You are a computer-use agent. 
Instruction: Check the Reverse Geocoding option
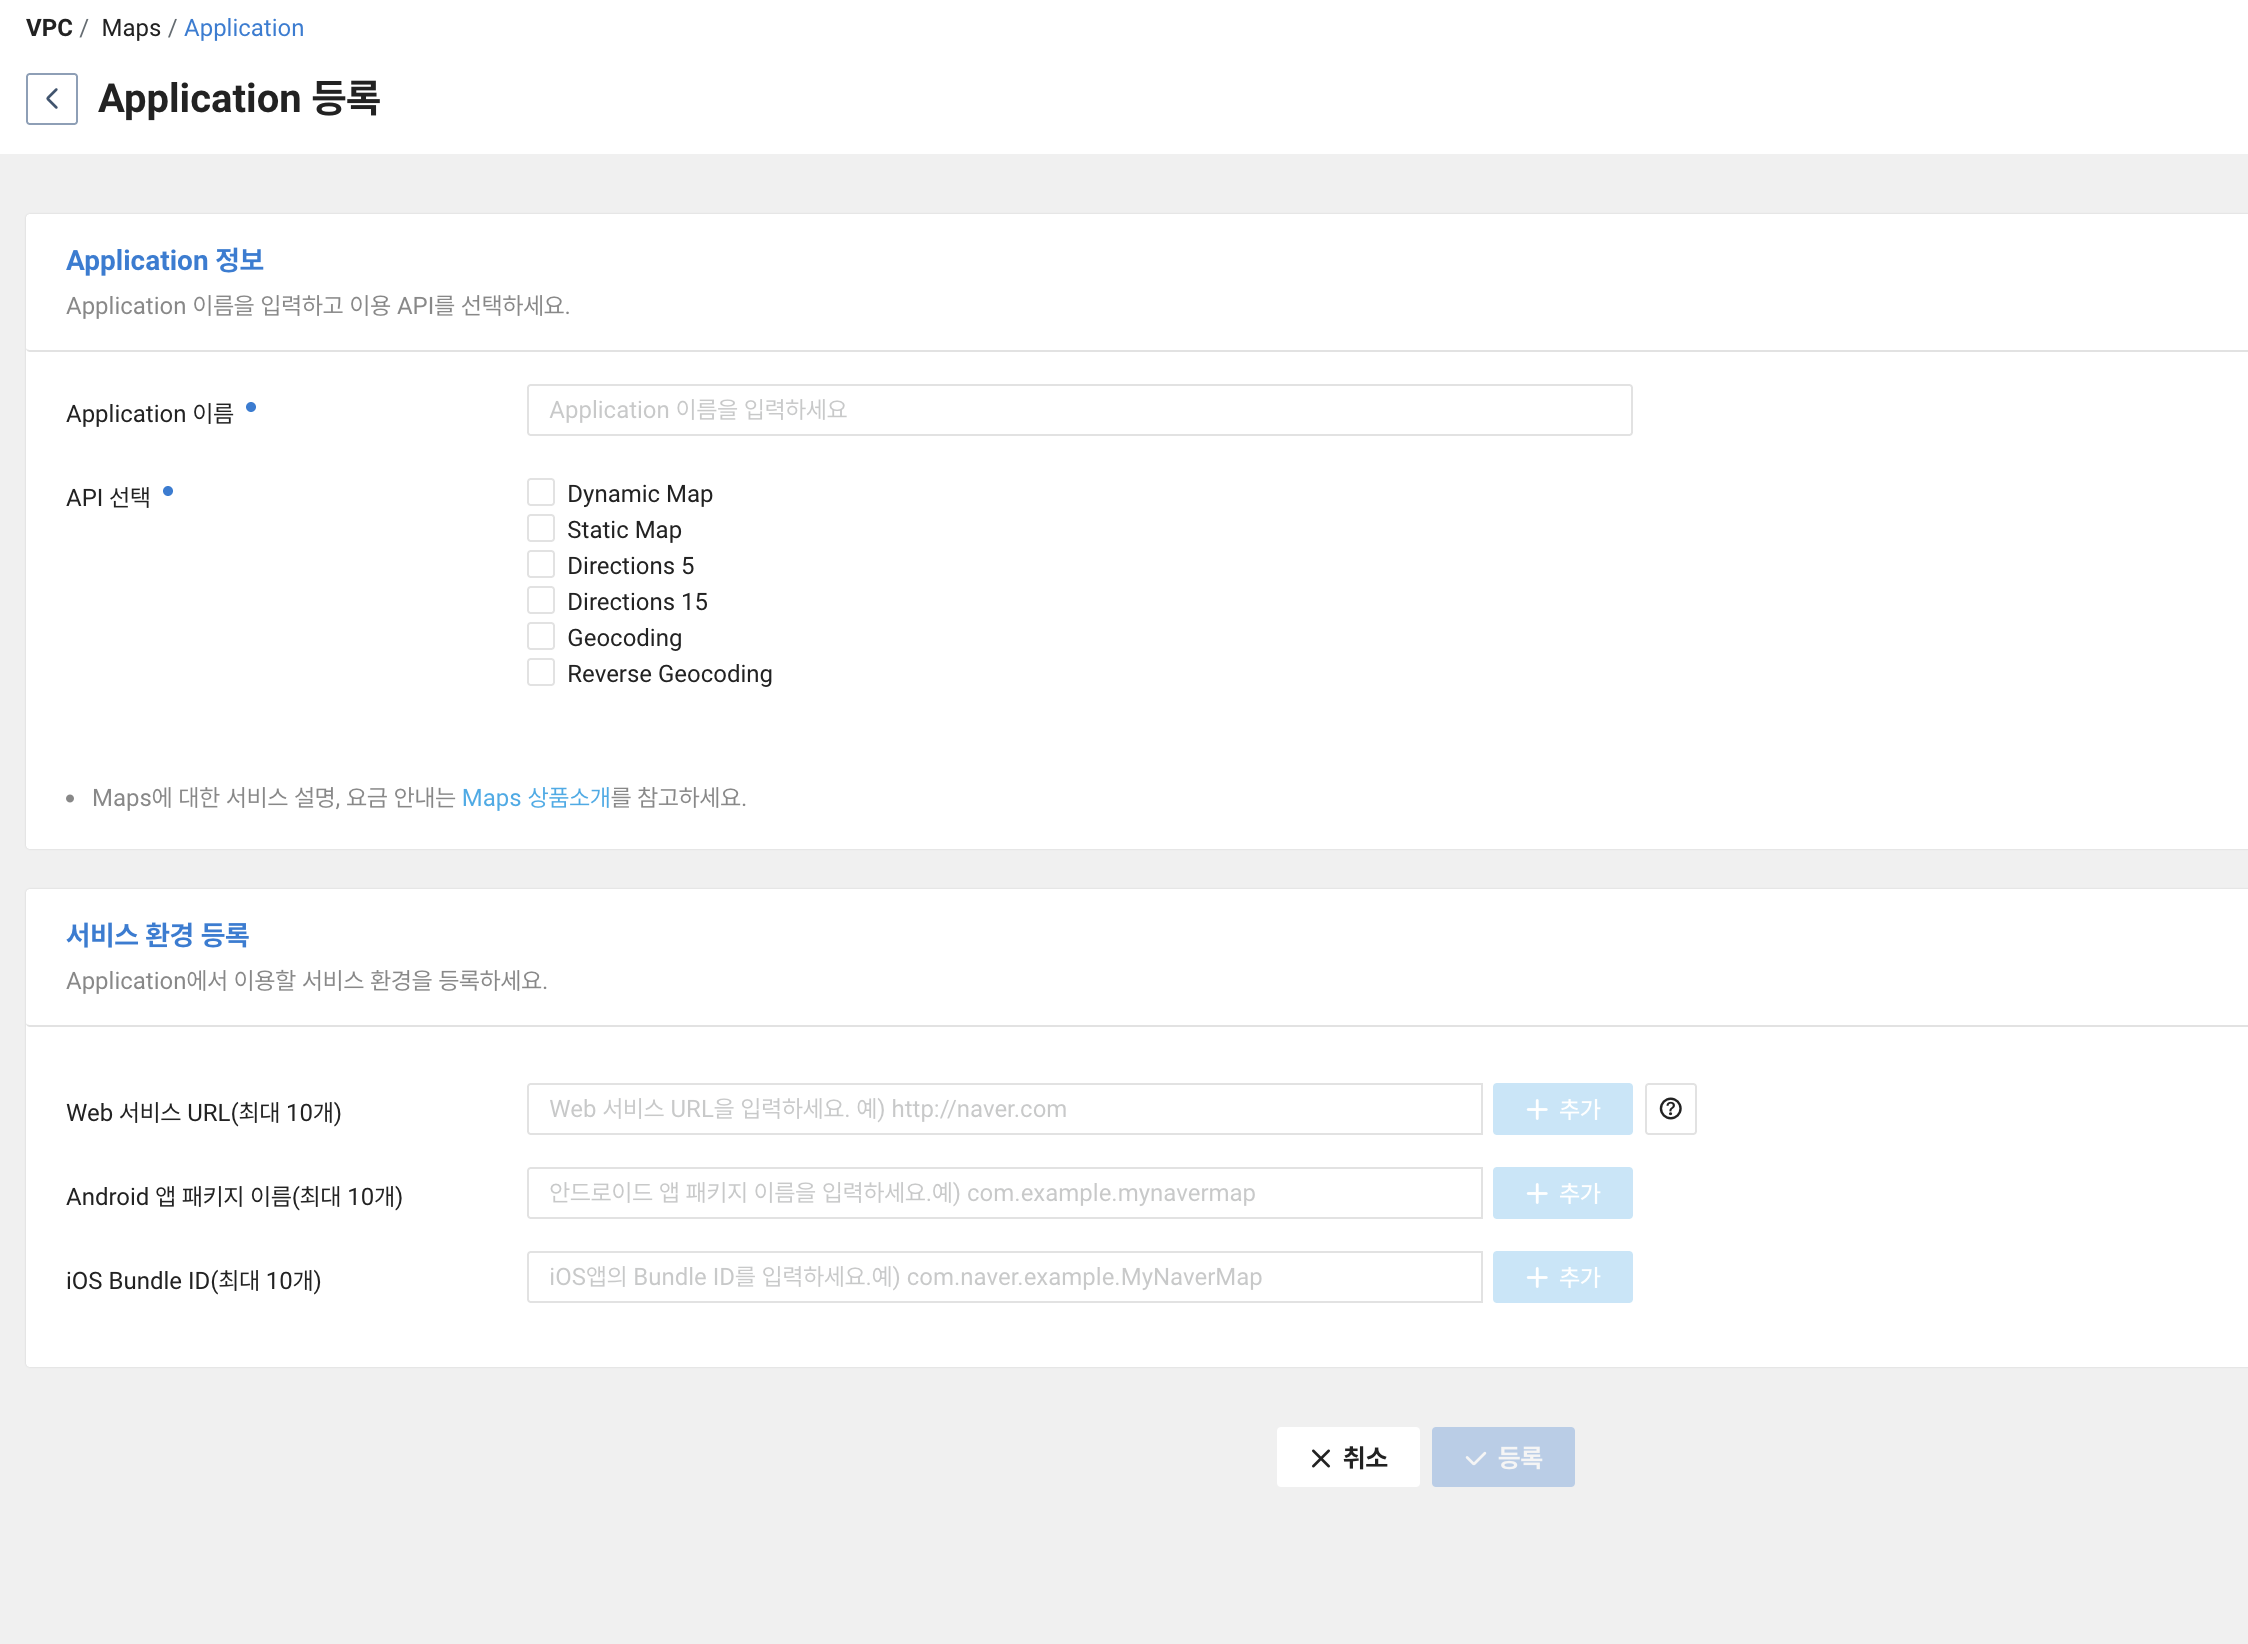541,673
